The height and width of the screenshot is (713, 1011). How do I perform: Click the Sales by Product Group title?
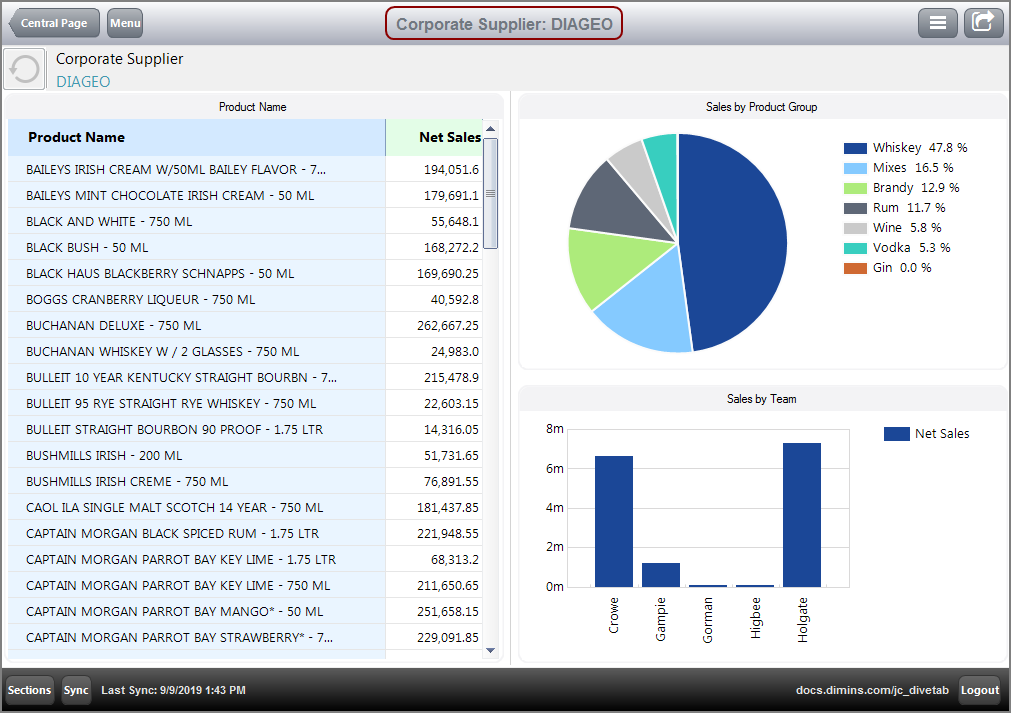(761, 107)
